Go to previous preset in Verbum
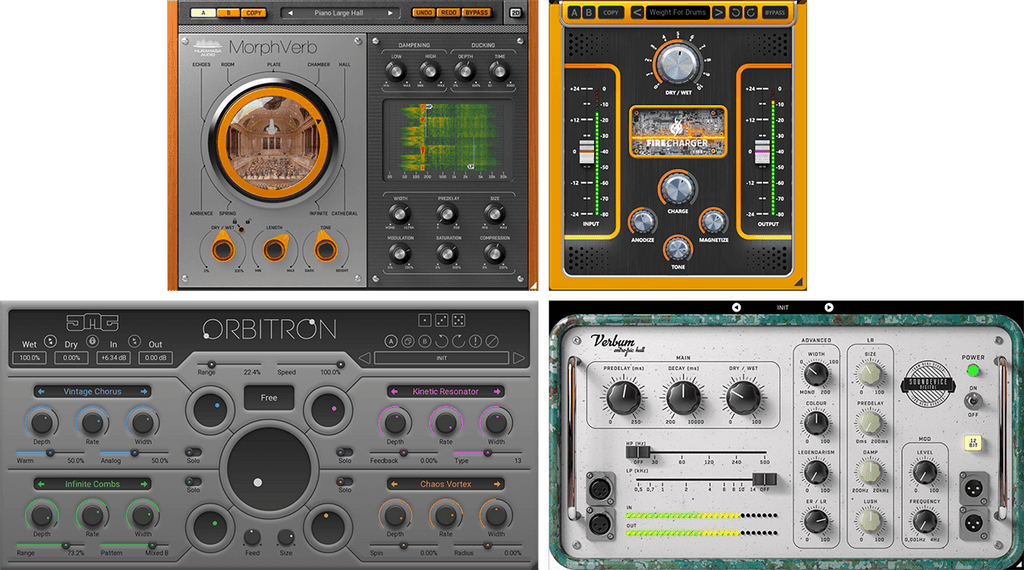 (x=736, y=307)
